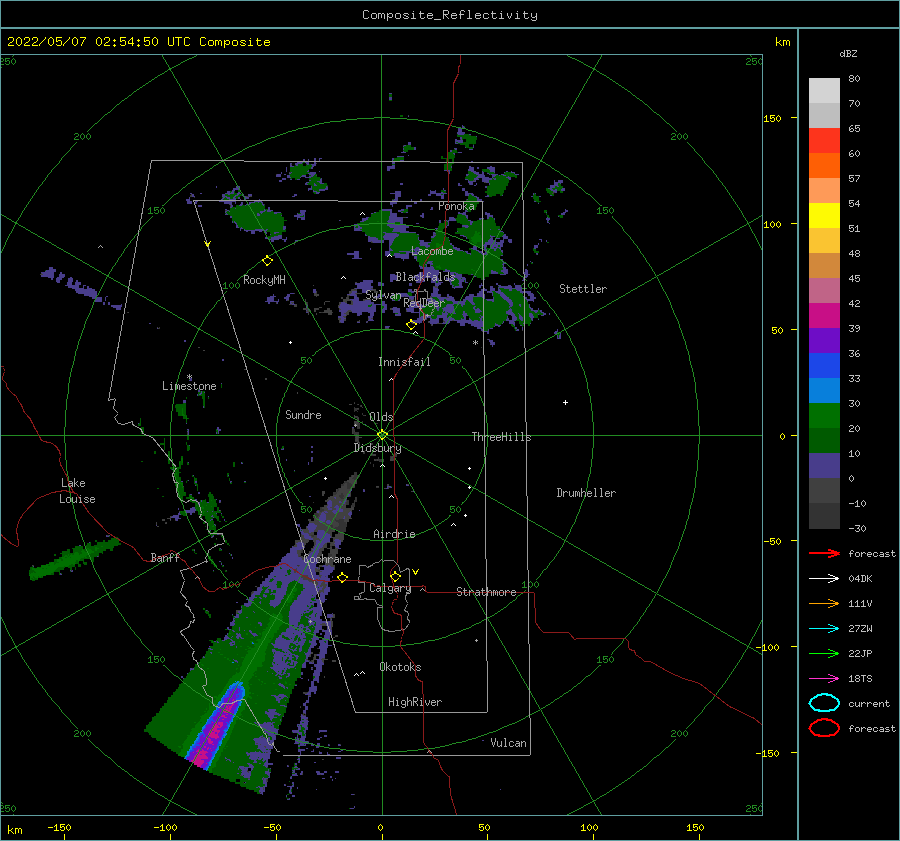Click the Stettler town label
The width and height of the screenshot is (900, 841).
(583, 289)
